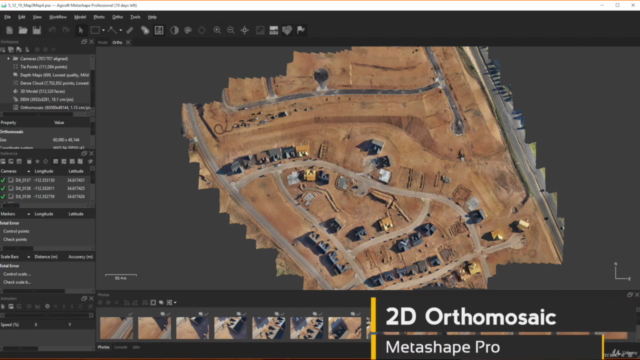The image size is (640, 360).
Task: Click the Reset view crosshair icon
Action: [244, 30]
